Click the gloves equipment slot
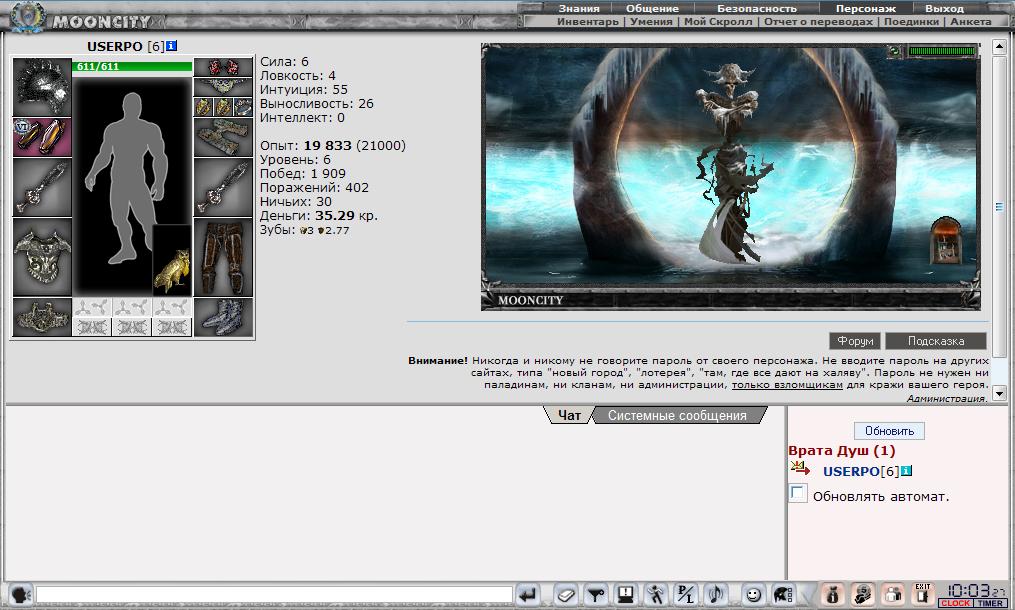 tap(223, 137)
